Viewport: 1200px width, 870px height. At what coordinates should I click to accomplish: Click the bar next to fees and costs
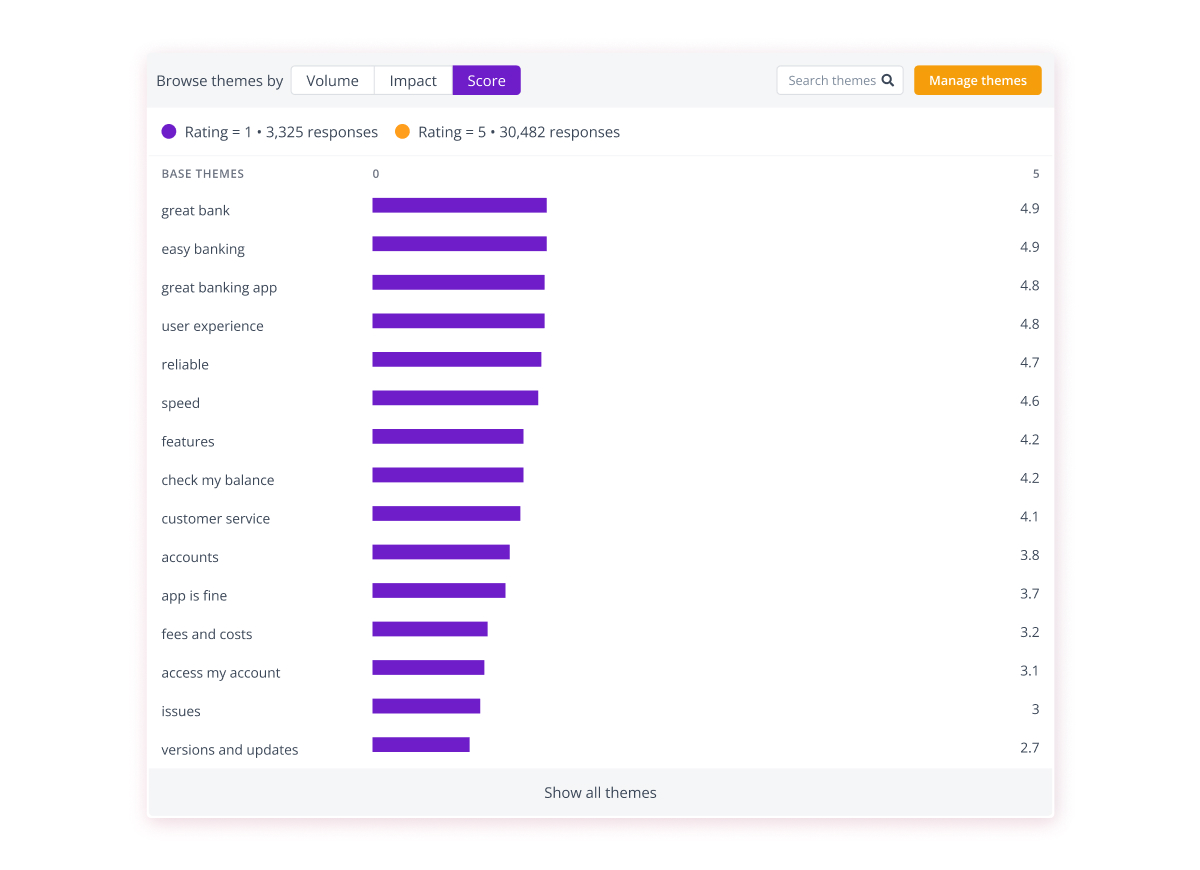tap(430, 628)
